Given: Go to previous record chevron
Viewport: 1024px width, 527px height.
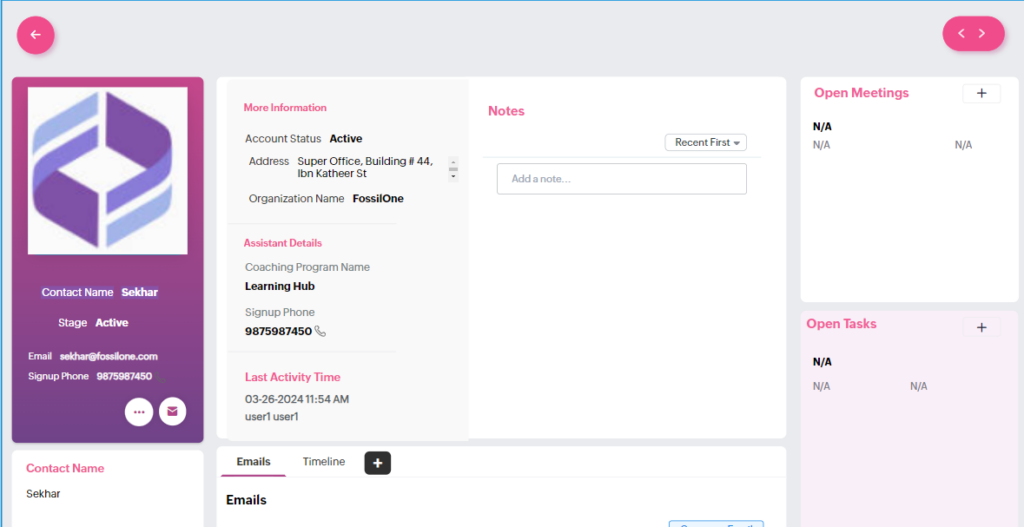Looking at the screenshot, I should pos(961,33).
